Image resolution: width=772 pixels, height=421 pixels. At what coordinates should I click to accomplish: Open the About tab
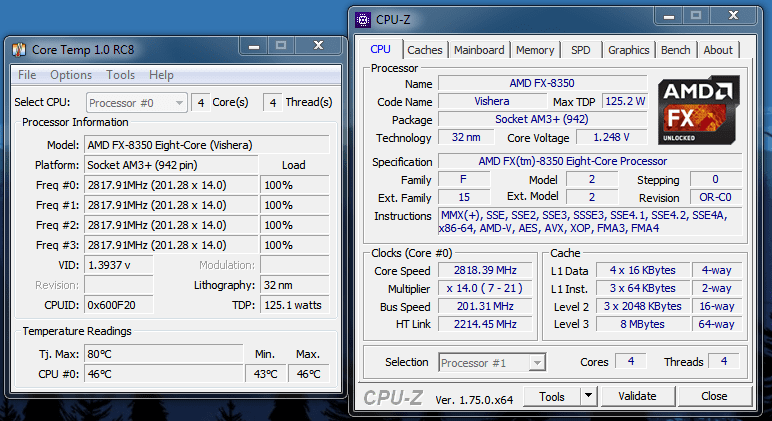(x=718, y=50)
